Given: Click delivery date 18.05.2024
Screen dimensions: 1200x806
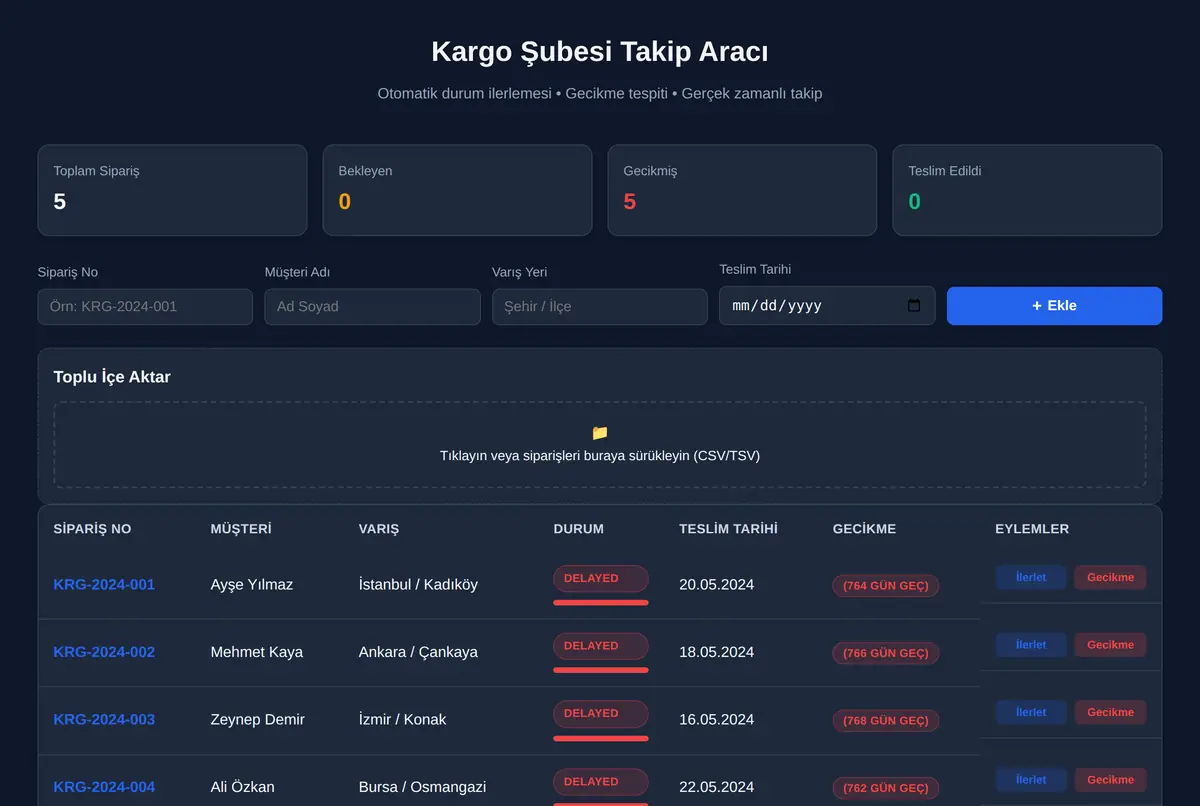Looking at the screenshot, I should coord(716,652).
